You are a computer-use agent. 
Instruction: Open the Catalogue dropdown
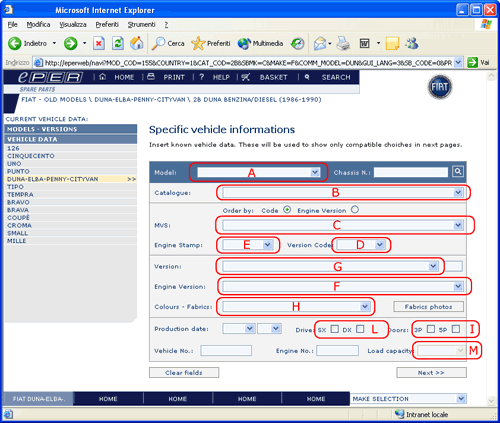[x=343, y=192]
